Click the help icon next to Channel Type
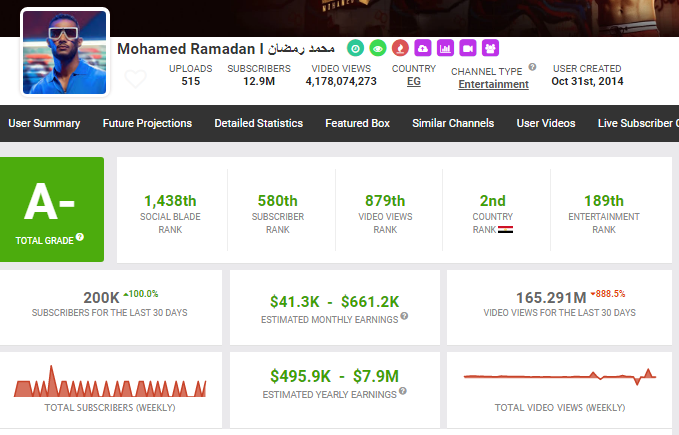679x435 pixels. [x=532, y=68]
